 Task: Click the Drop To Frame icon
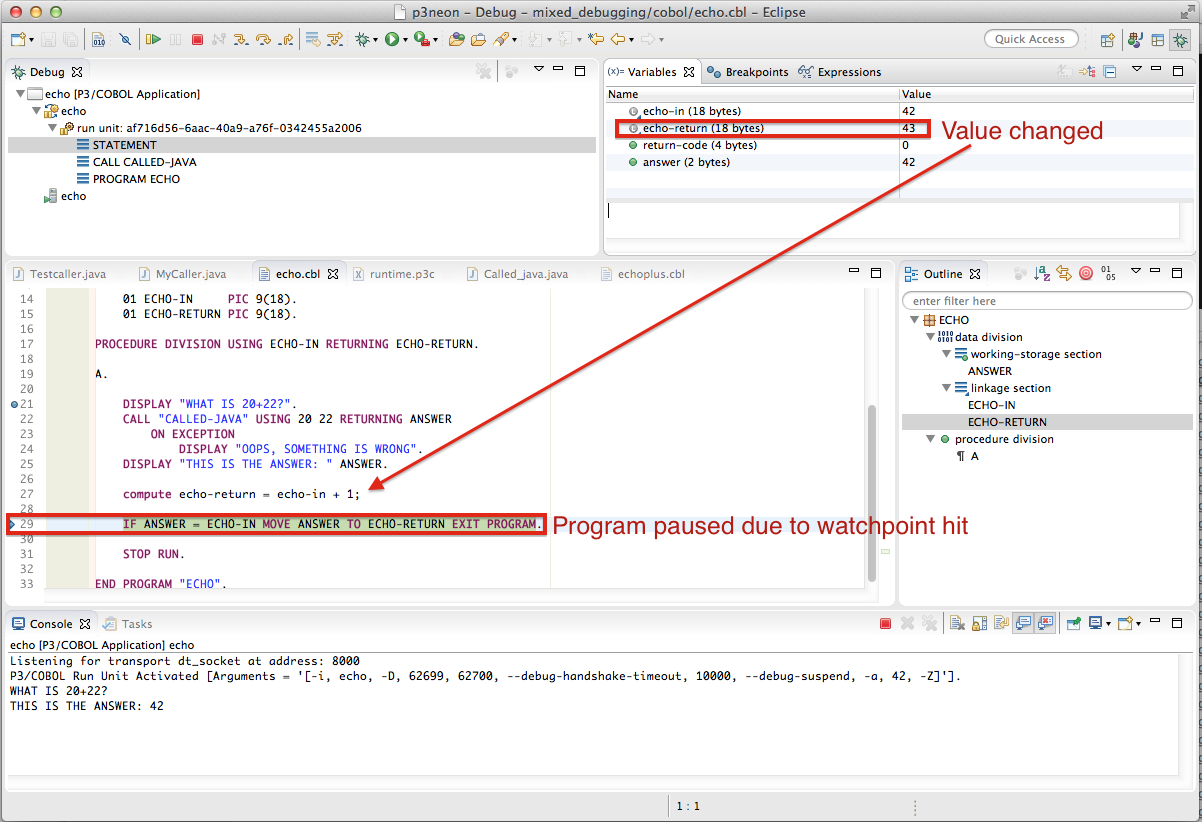pyautogui.click(x=313, y=40)
